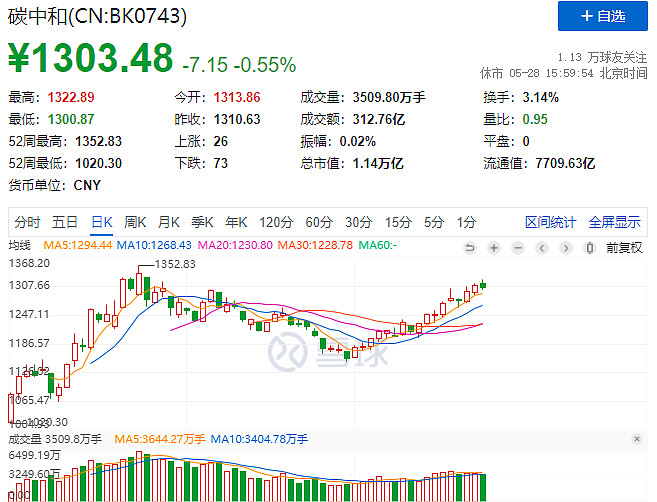657x502 pixels.
Task: Click the 下跌 count 73
Action: [x=220, y=163]
